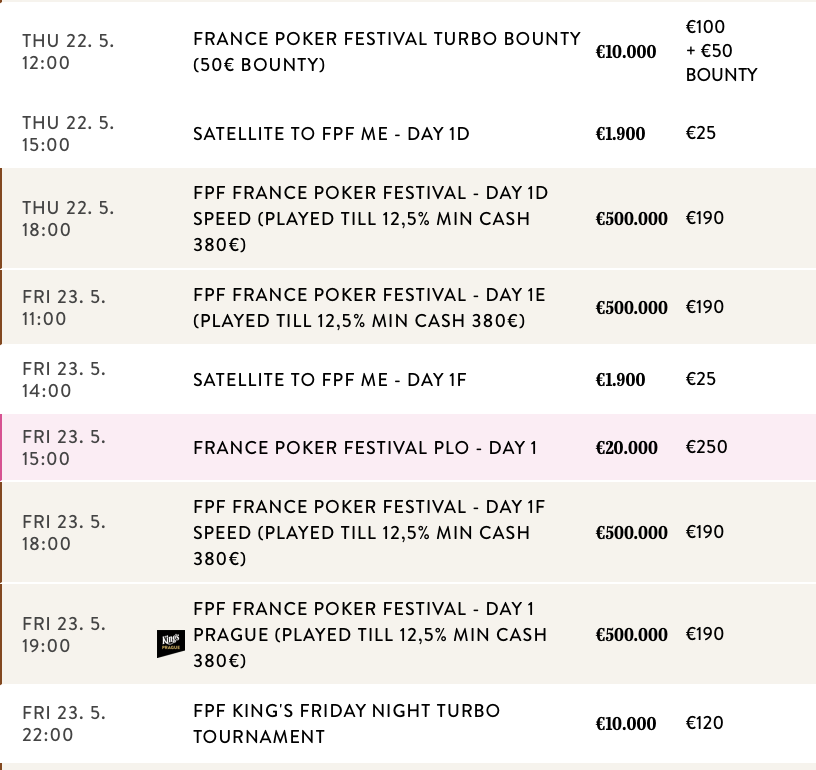Click €20.000 guarantee of PLO event
The height and width of the screenshot is (770, 816).
point(627,448)
